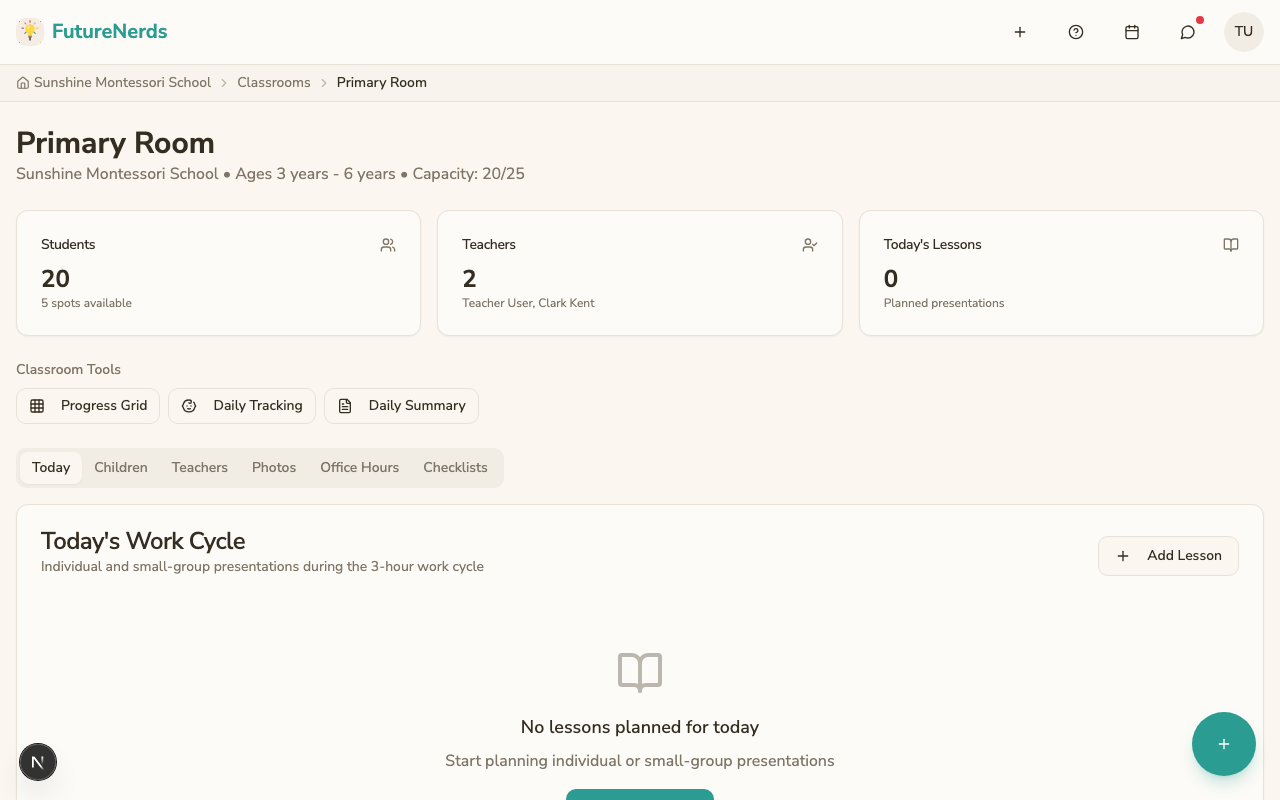
Task: Open the Photos tab
Action: (x=274, y=467)
